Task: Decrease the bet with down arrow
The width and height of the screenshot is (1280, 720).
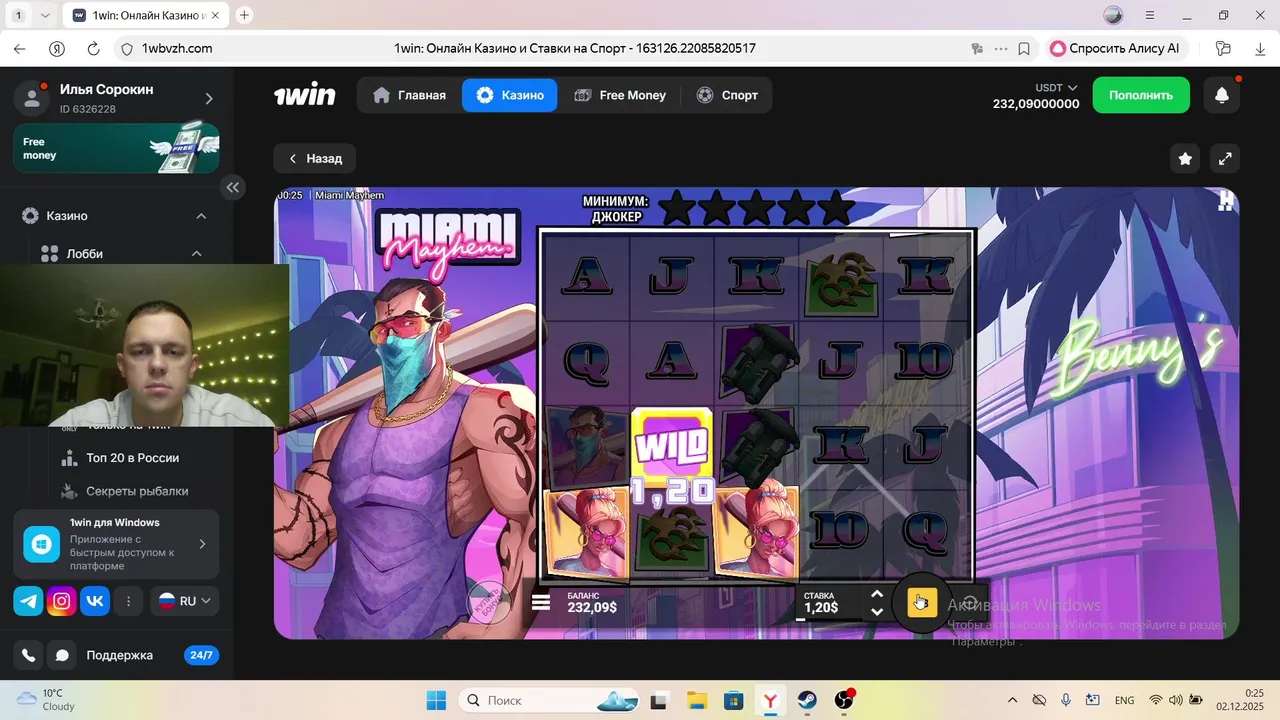Action: pyautogui.click(x=877, y=611)
